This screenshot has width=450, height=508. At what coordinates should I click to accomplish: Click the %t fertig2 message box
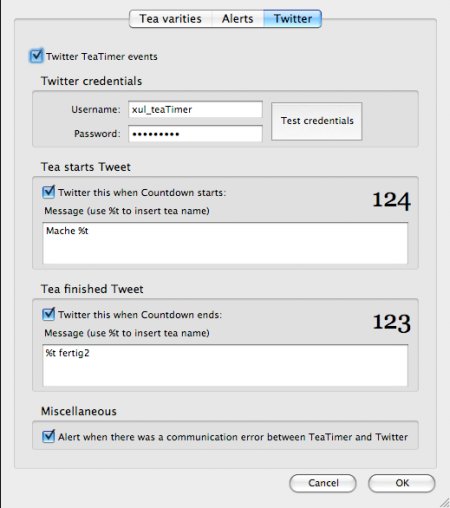pyautogui.click(x=225, y=366)
